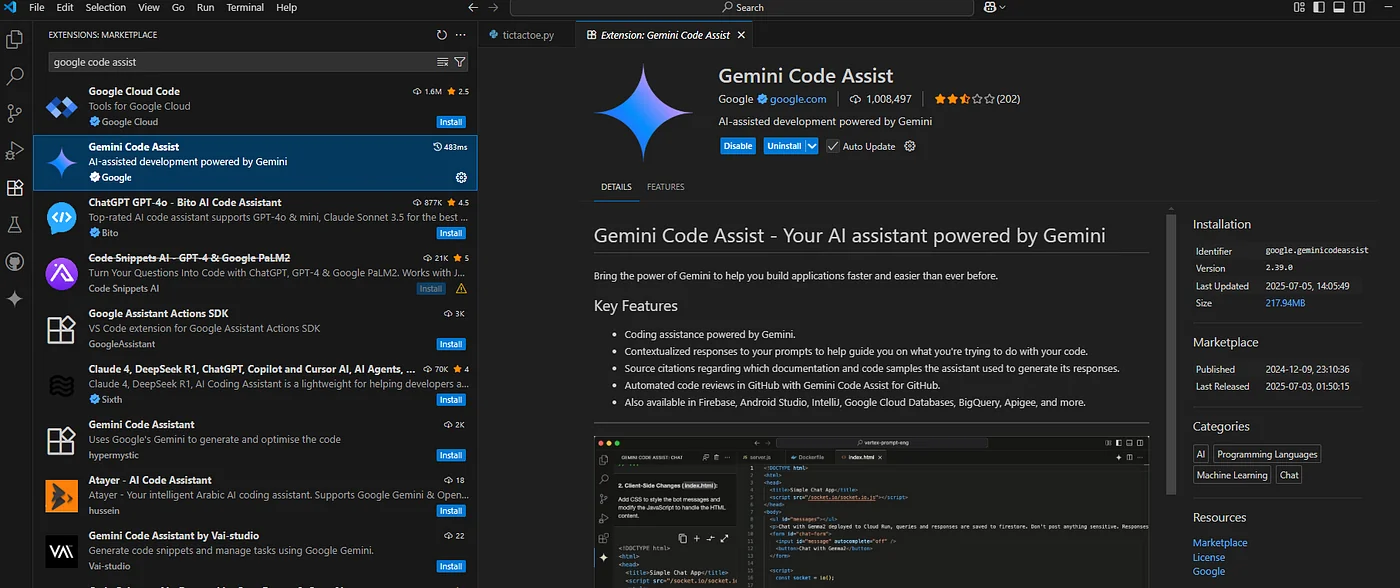Install the Google Cloud Code extension

[451, 122]
